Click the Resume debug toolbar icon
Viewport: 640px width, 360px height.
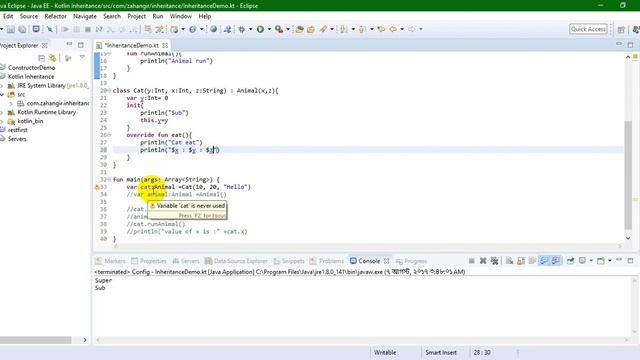[x=65, y=29]
